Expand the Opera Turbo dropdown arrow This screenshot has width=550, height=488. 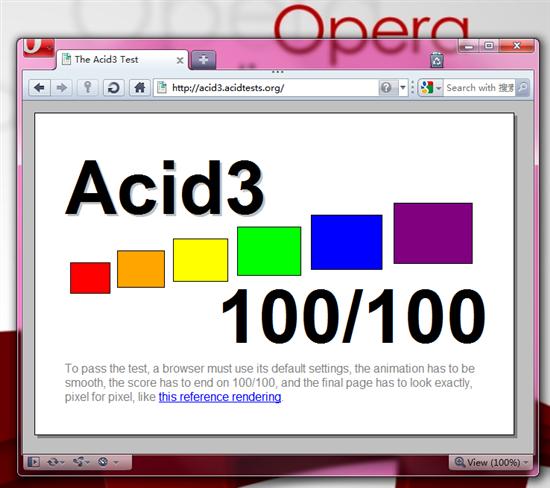pos(116,462)
